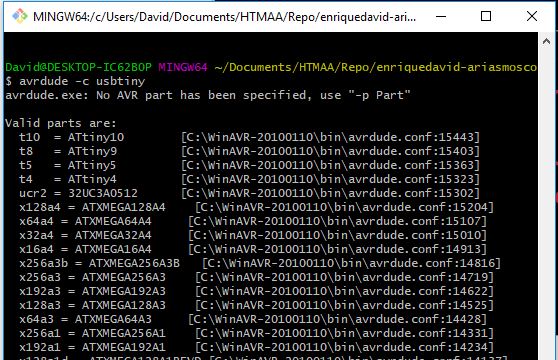
Task: Click the avrdude.conf:14234 path reference
Action: click(x=344, y=347)
